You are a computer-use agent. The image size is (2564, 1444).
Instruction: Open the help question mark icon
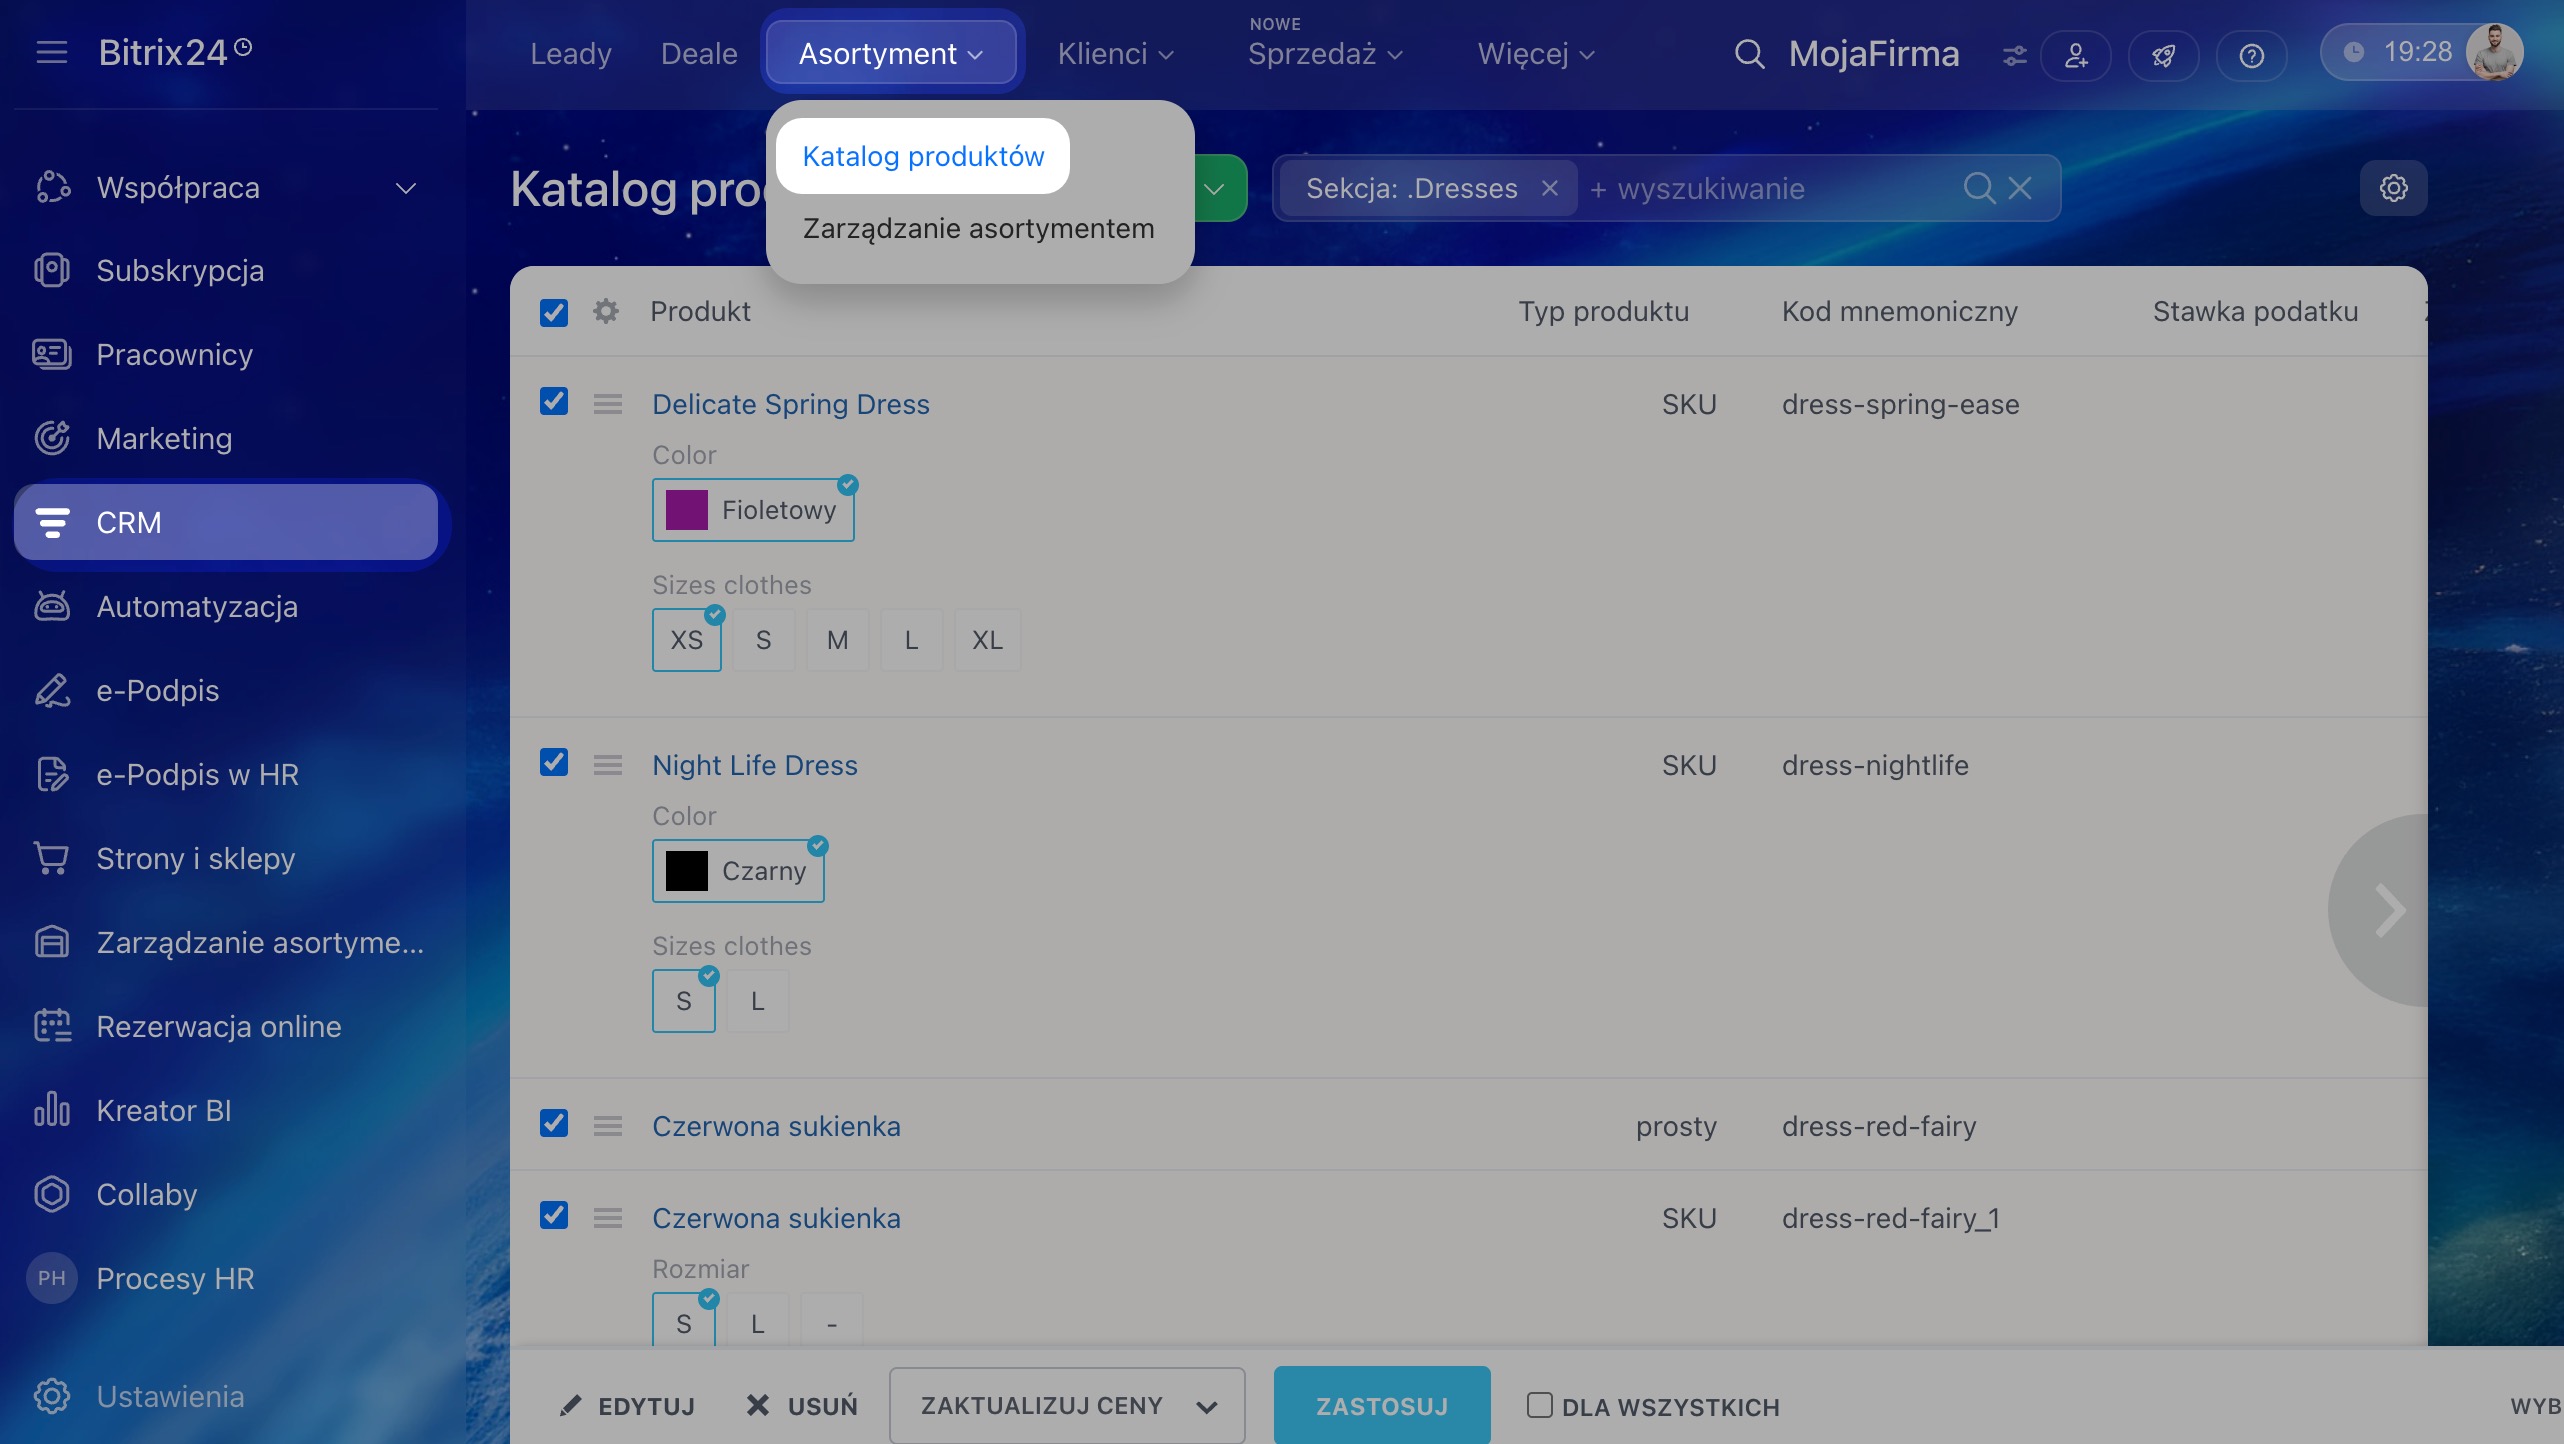[x=2251, y=56]
